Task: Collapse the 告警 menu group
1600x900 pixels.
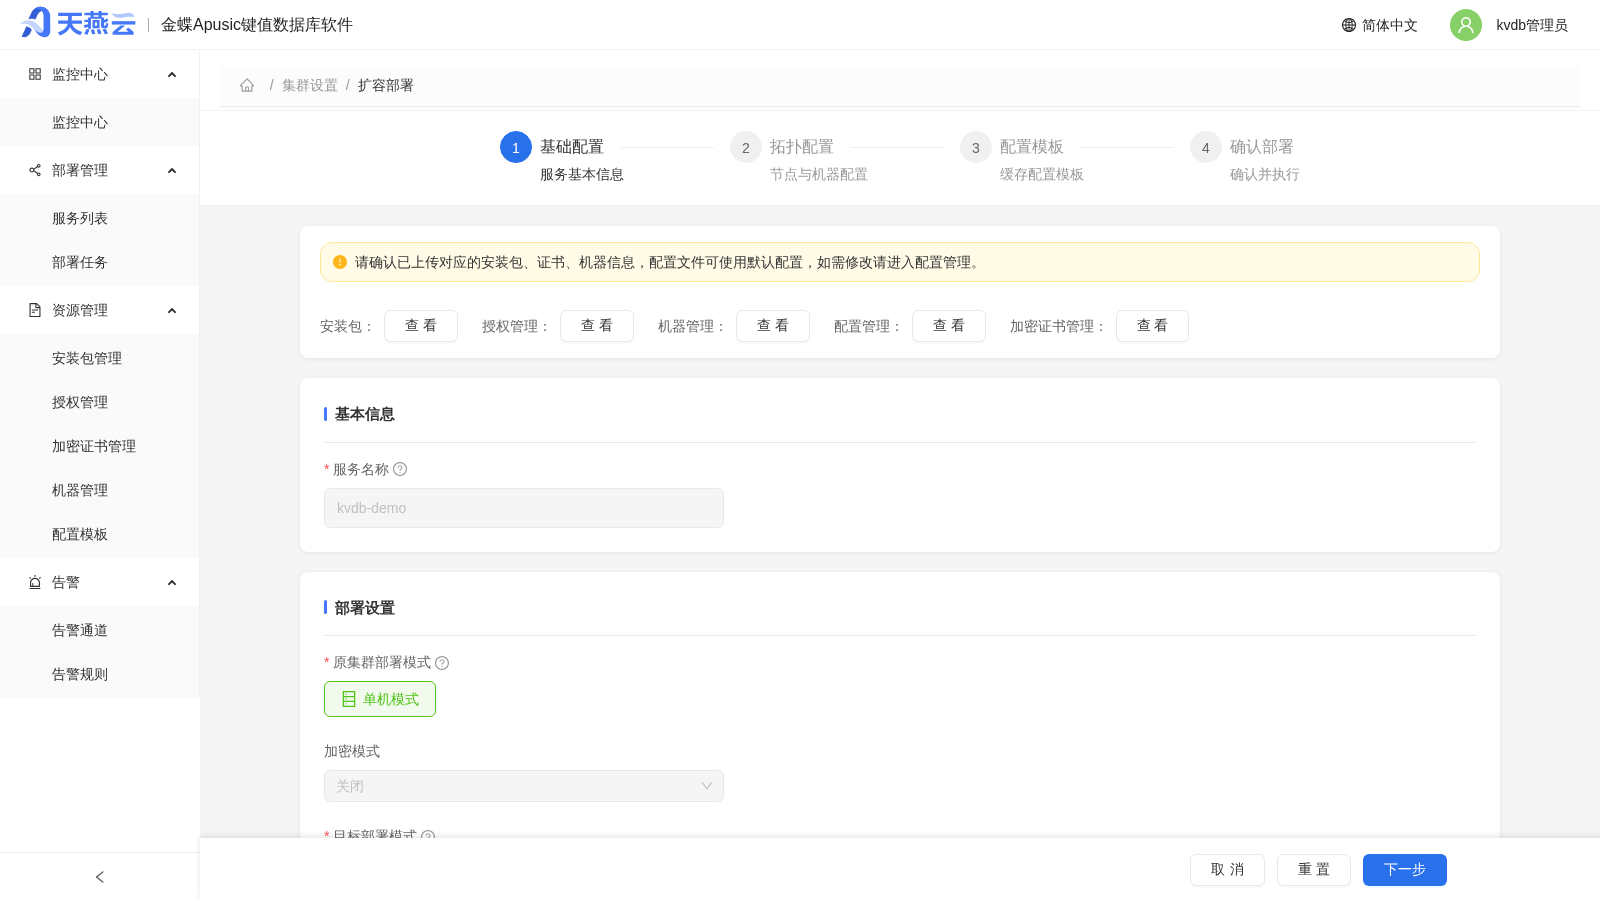Action: [x=172, y=582]
